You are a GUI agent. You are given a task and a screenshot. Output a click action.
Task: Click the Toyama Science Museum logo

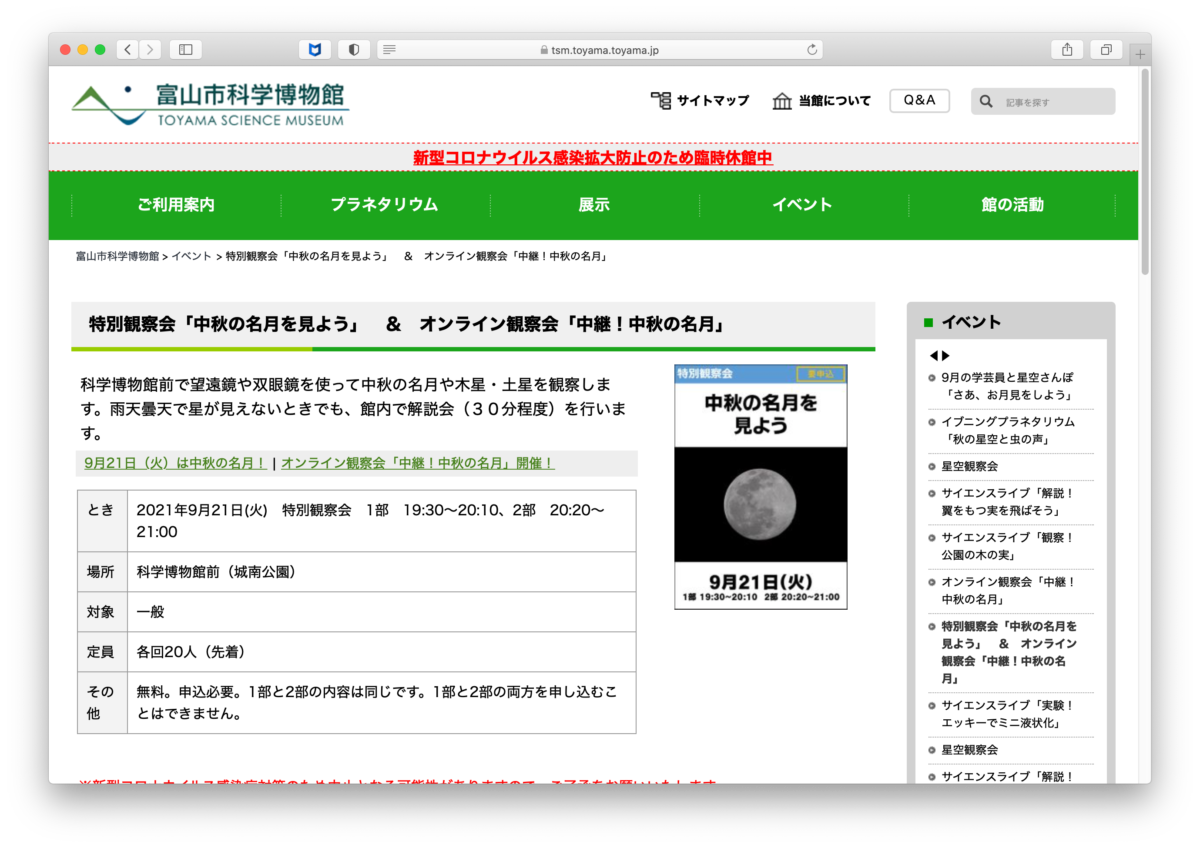(x=210, y=104)
